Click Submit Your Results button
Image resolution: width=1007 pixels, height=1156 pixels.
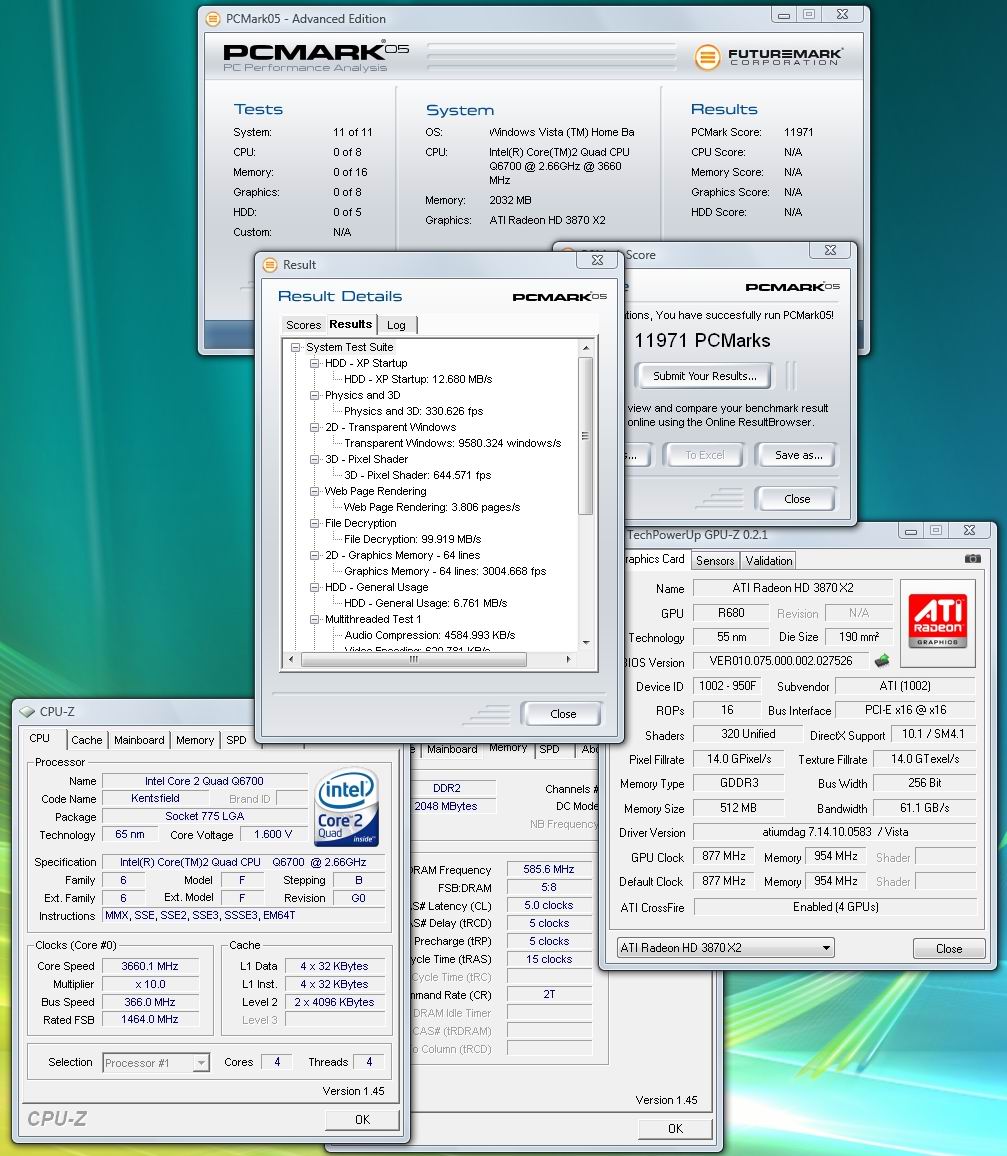pos(705,376)
